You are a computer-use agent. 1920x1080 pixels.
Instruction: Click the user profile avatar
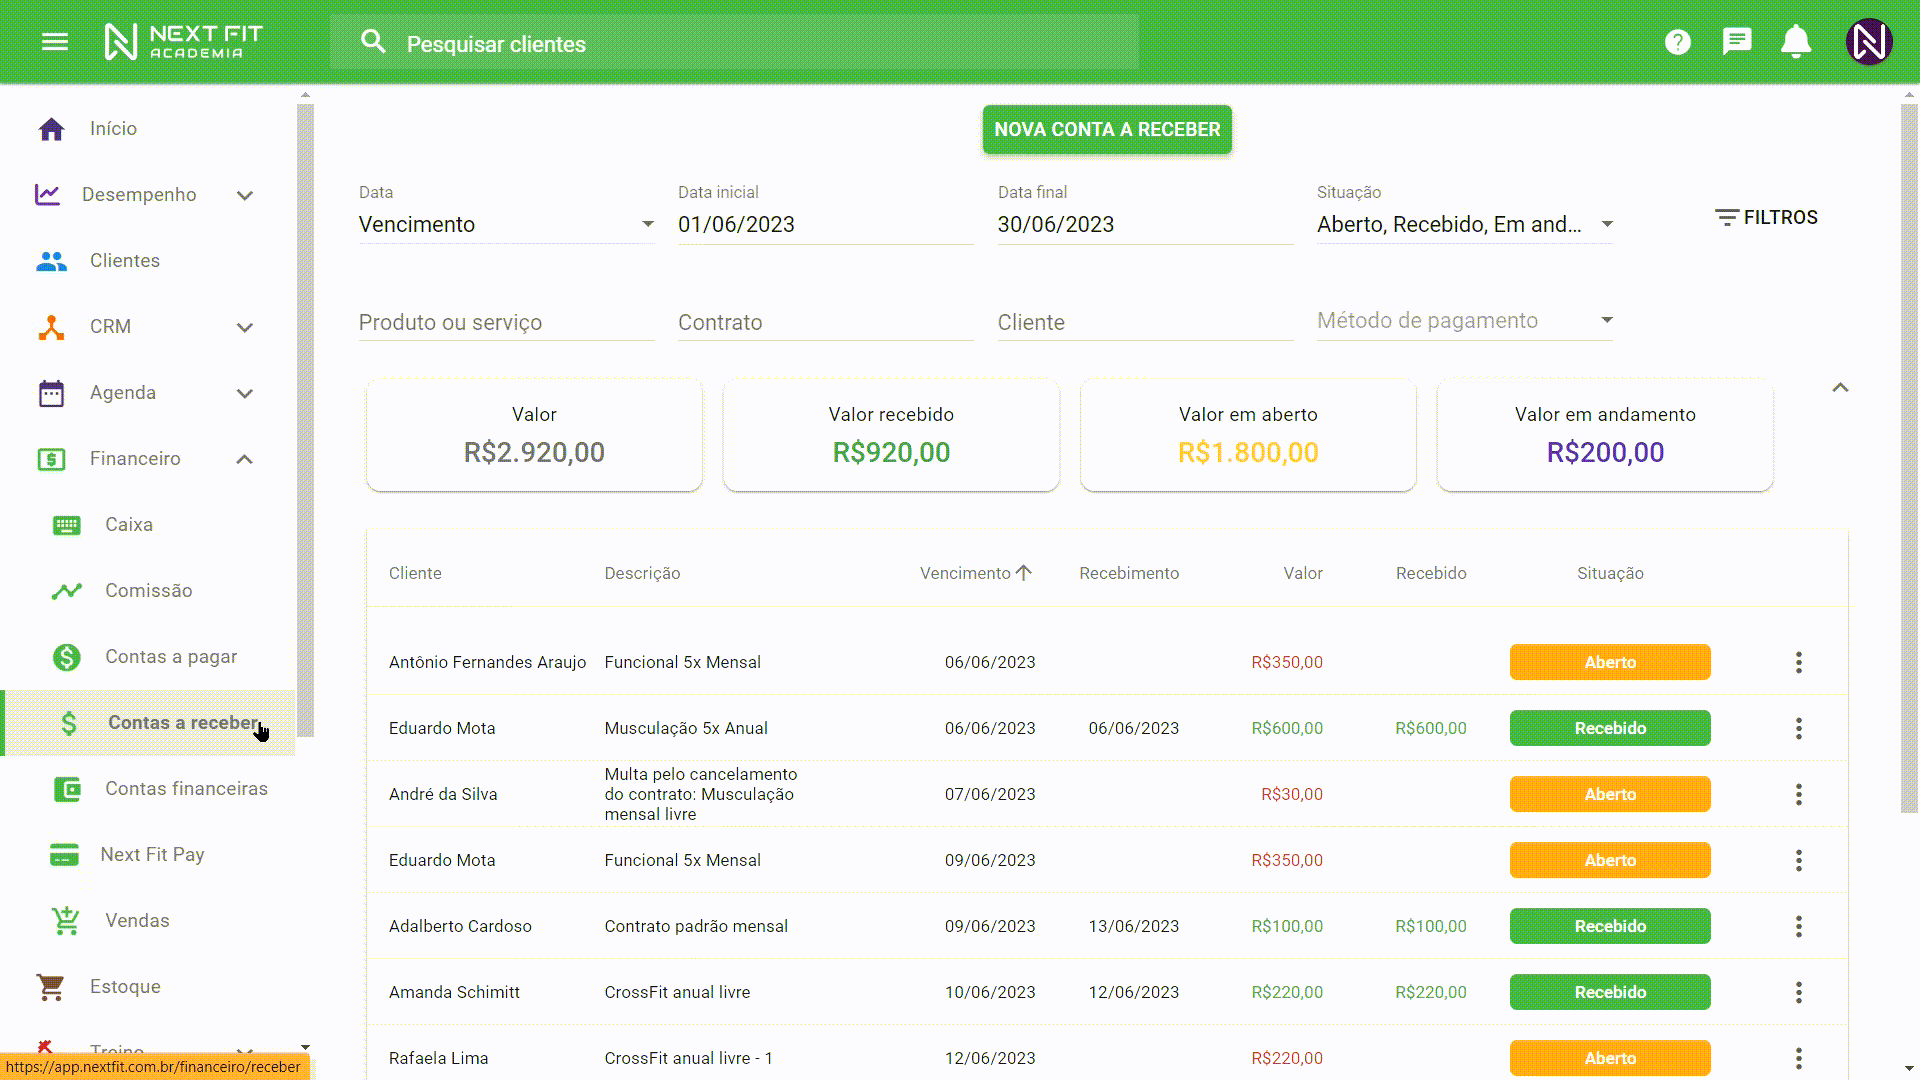1868,42
